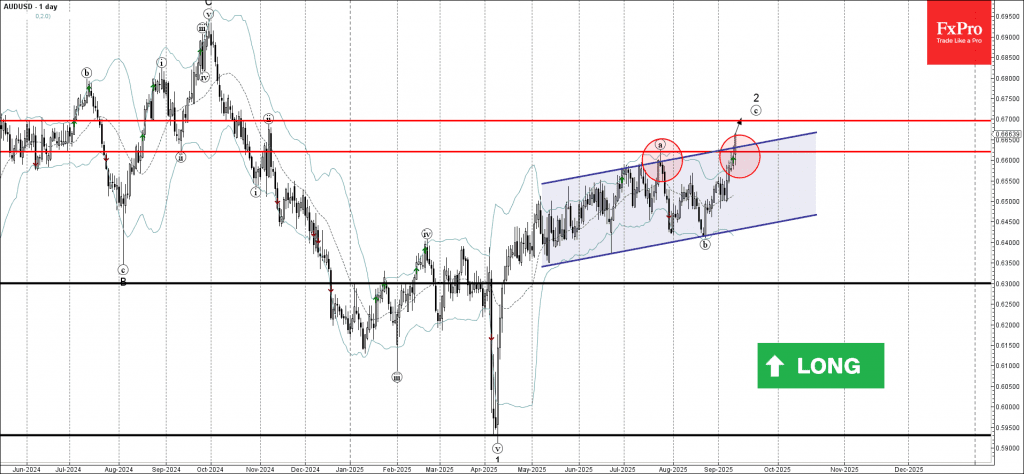The image size is (1024, 474).
Task: Click the 0.66639 current price tag
Action: click(x=1007, y=135)
